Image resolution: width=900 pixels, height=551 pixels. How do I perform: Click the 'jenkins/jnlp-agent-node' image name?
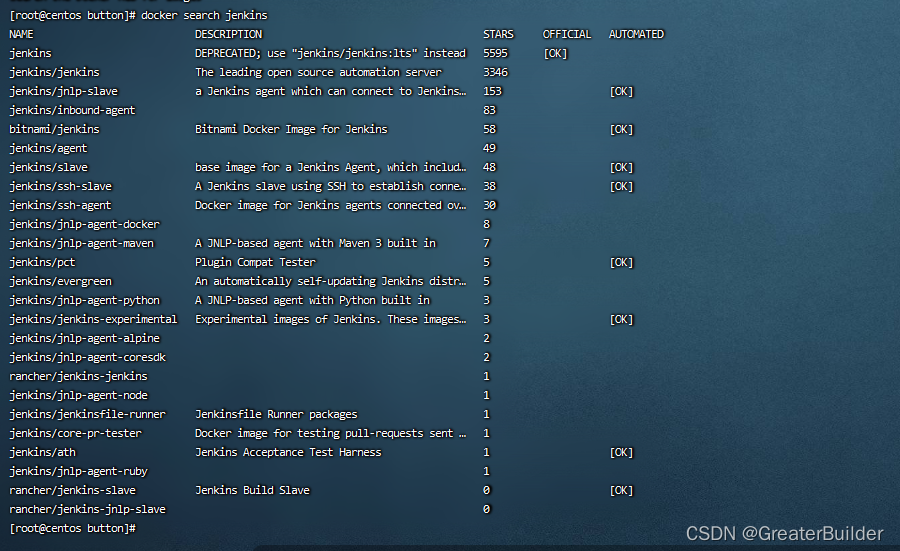[78, 395]
